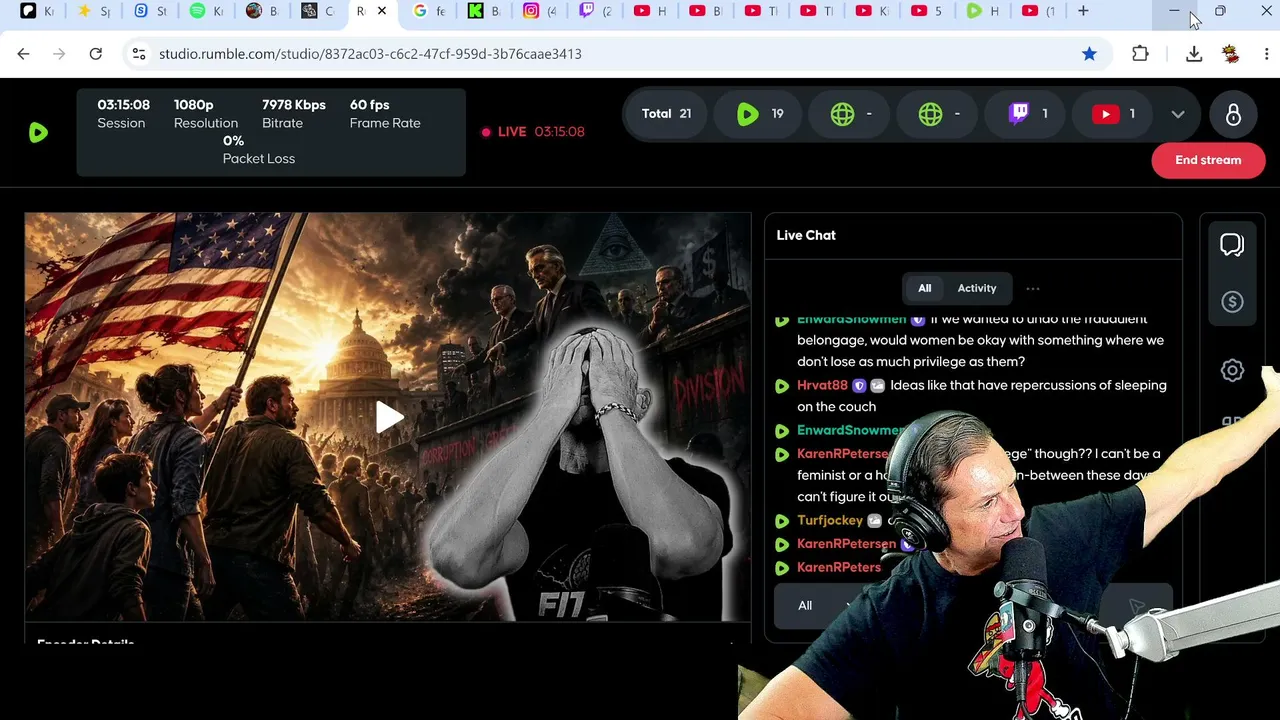Click the address bar URL
The width and height of the screenshot is (1280, 720).
(x=370, y=54)
